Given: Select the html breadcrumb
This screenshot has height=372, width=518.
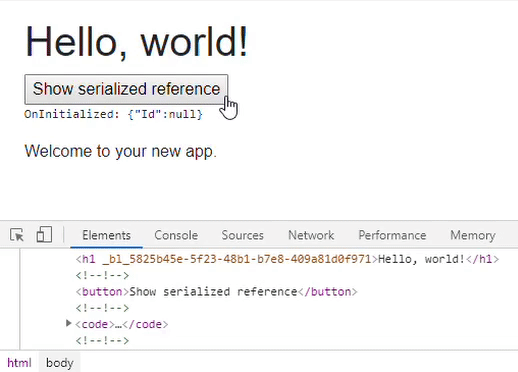Looking at the screenshot, I should click(19, 363).
